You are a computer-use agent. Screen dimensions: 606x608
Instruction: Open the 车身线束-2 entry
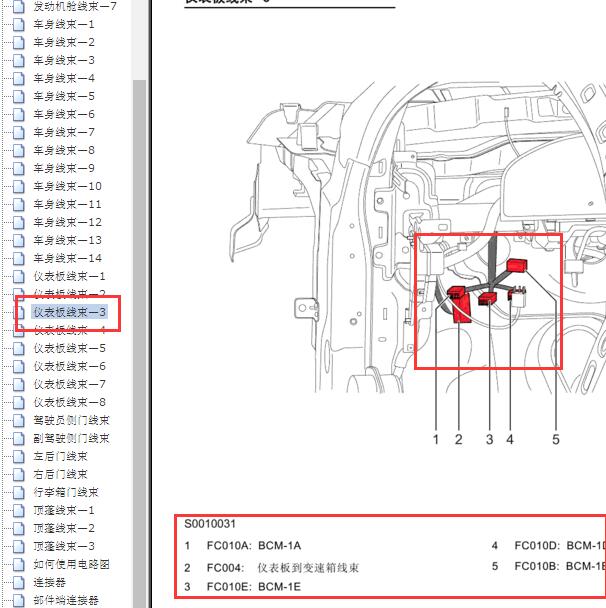point(64,42)
